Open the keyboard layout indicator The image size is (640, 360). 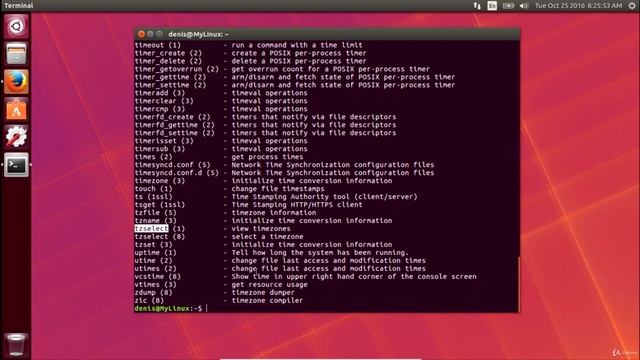[492, 5]
